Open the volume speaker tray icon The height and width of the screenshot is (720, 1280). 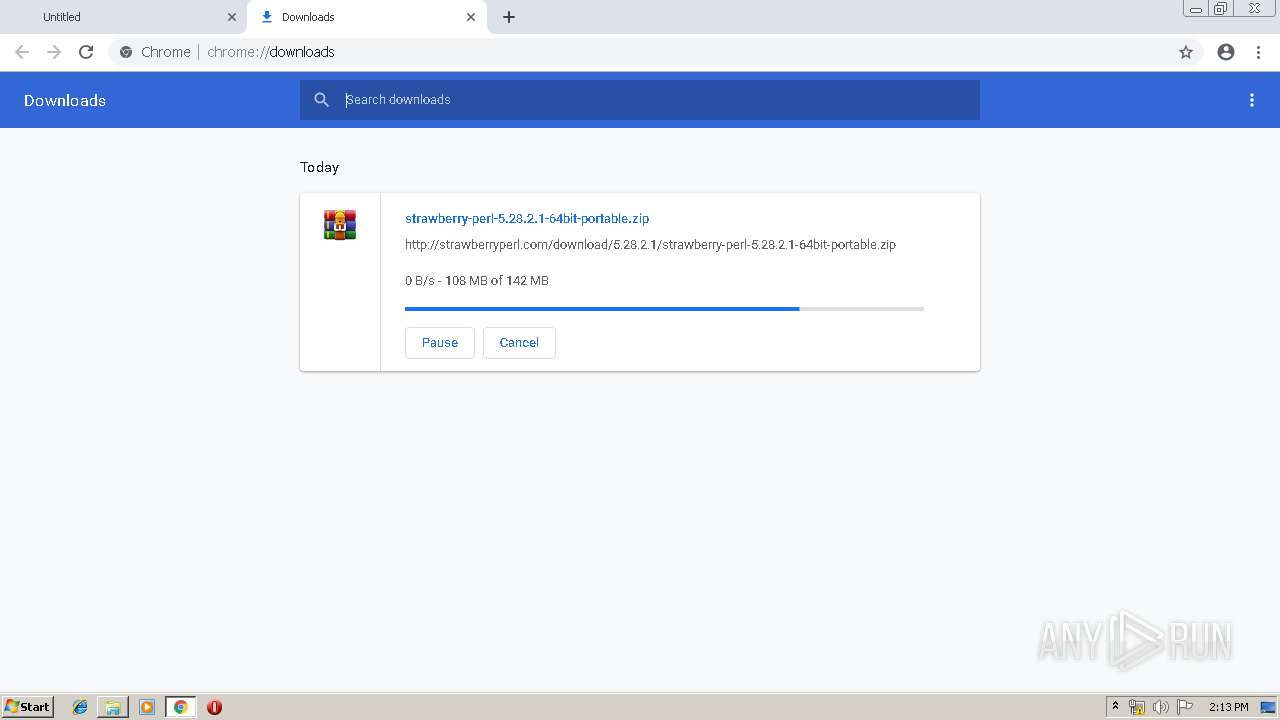tap(1160, 707)
